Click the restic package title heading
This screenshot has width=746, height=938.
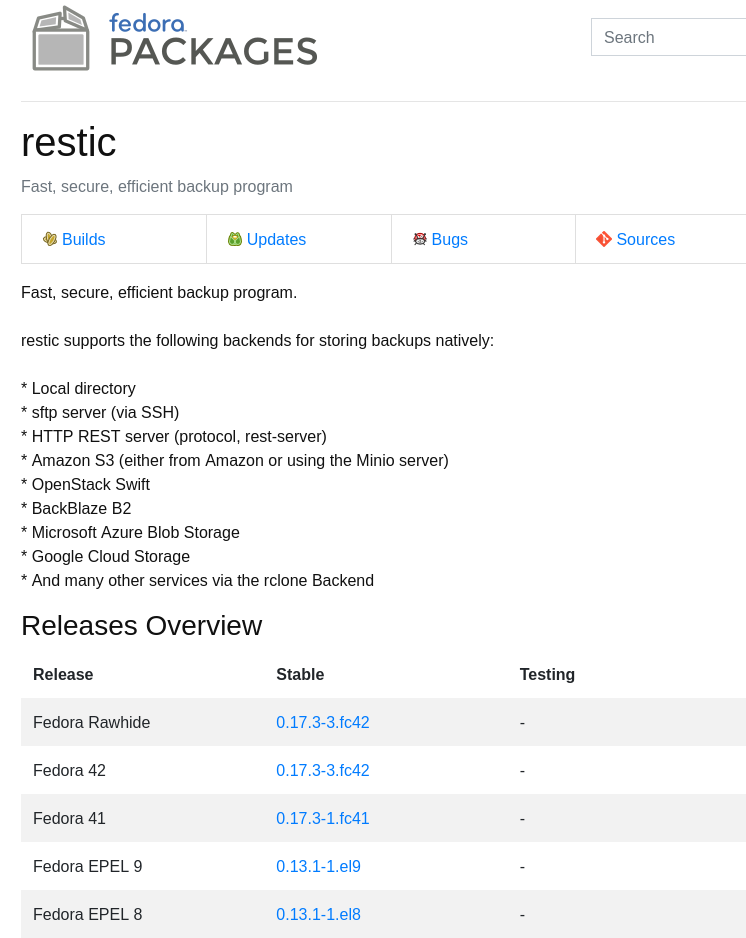pos(69,142)
